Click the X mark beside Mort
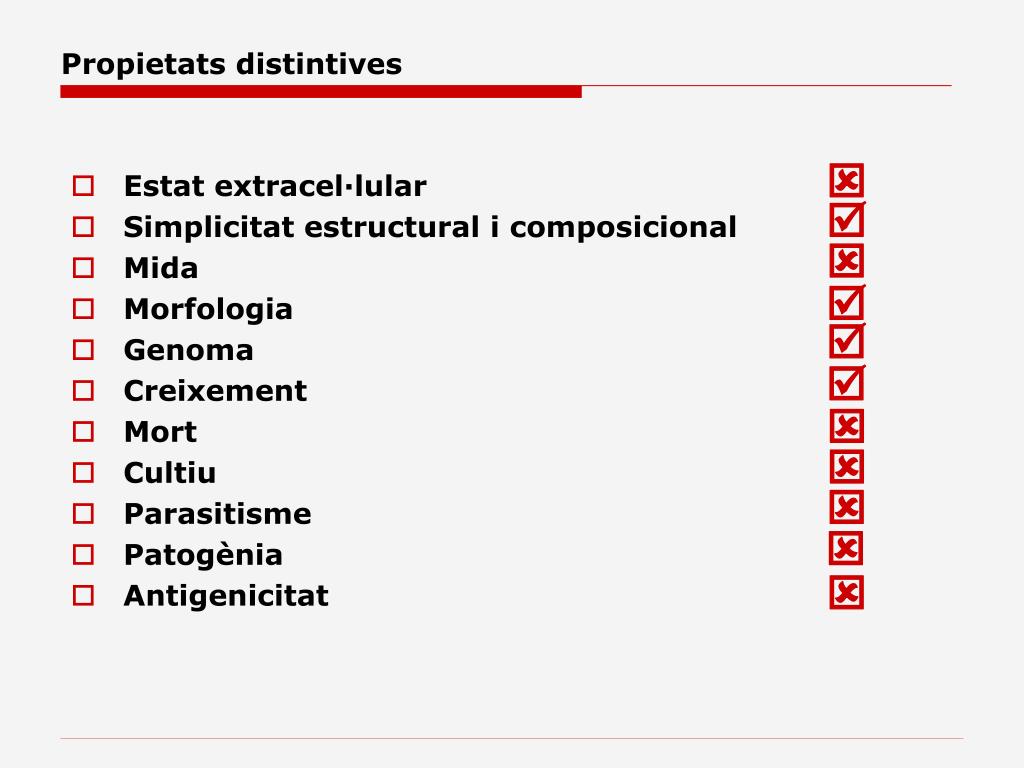The width and height of the screenshot is (1024, 768). 846,426
